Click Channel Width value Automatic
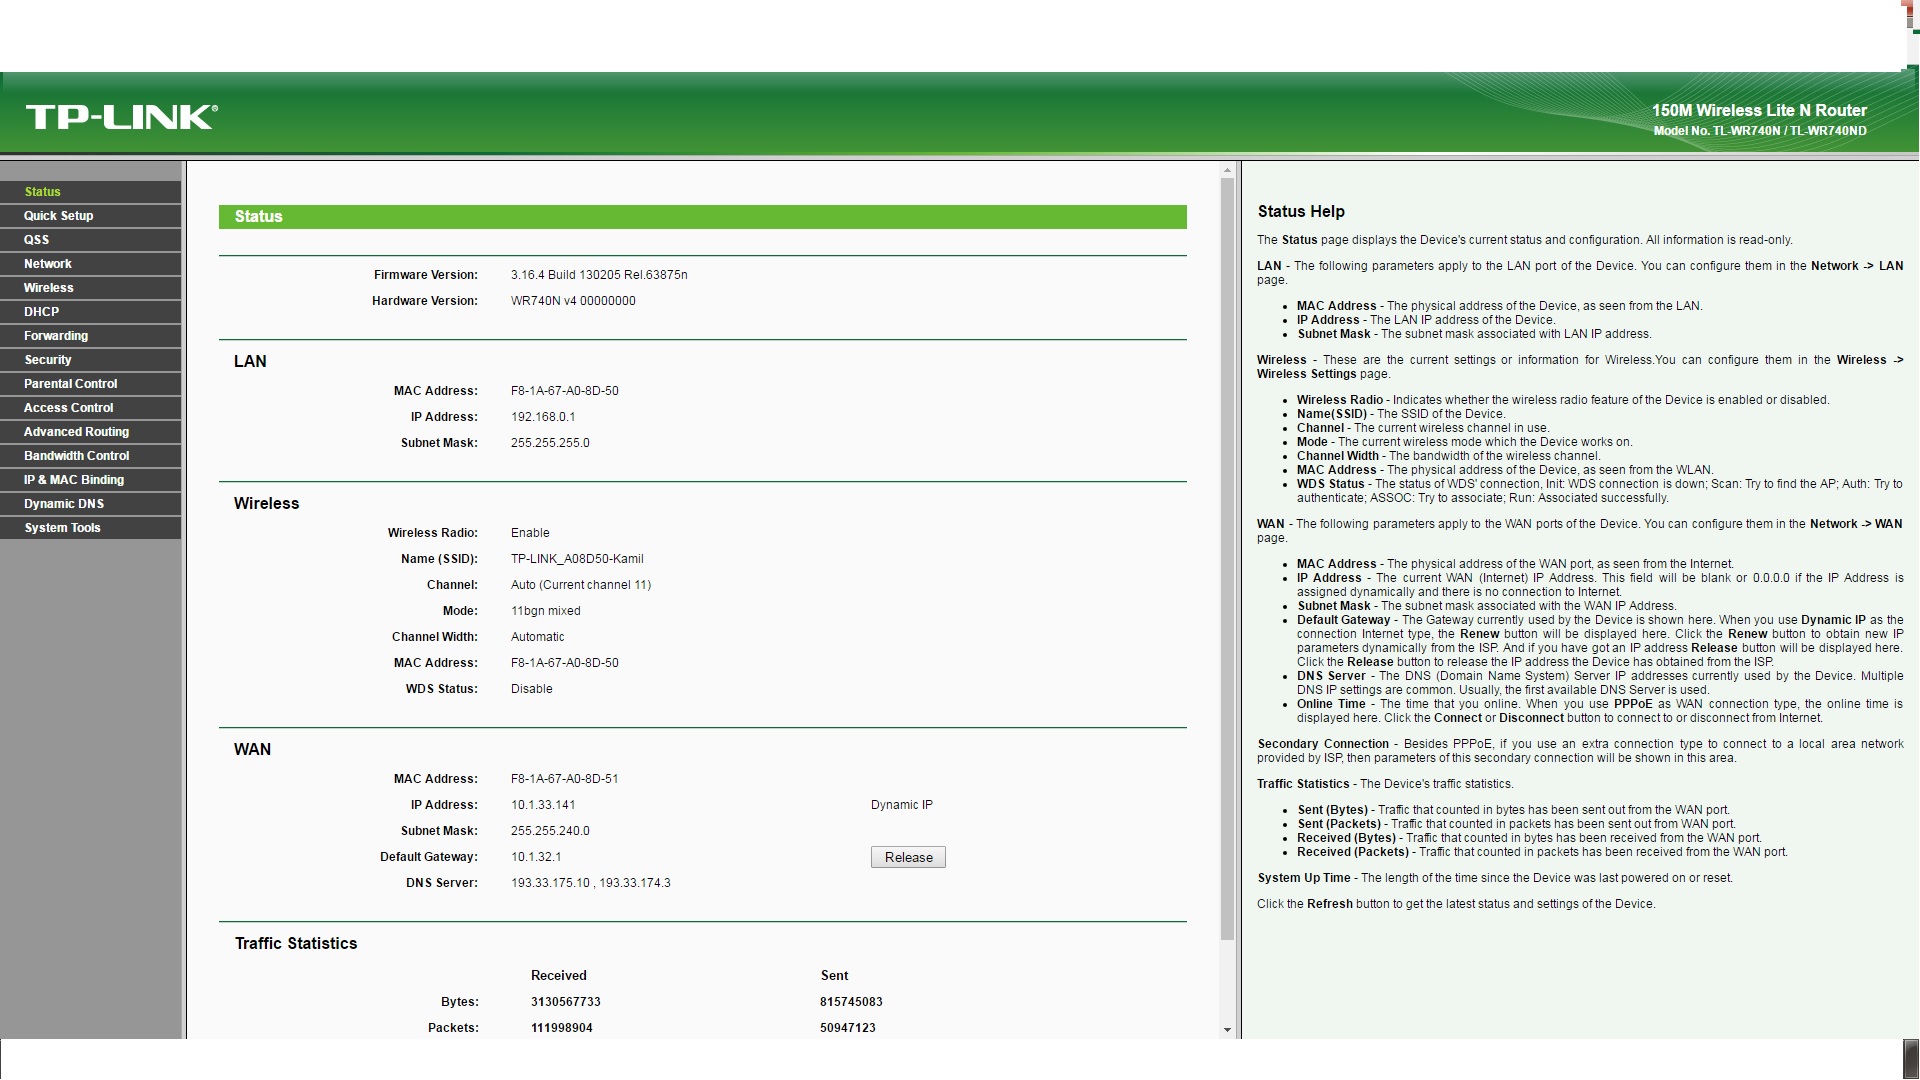 [537, 637]
